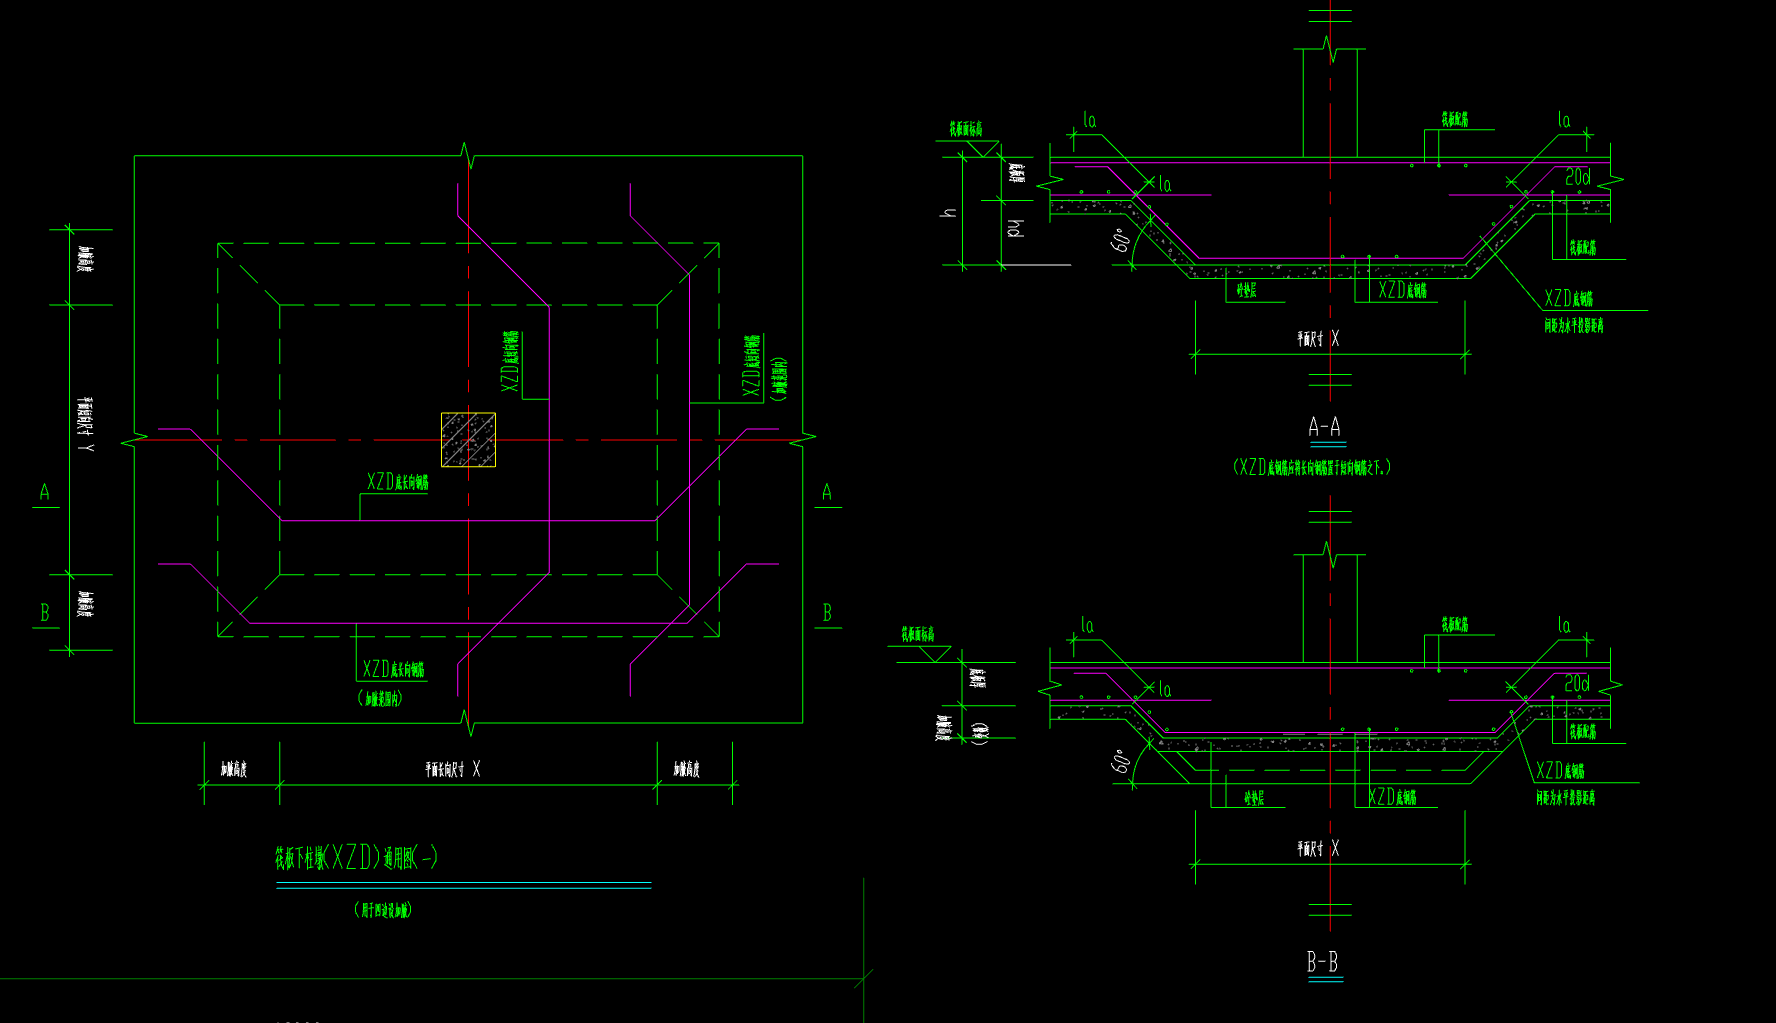
Task: Click the 'hd' dimension label in section A-A
Action: click(x=1015, y=229)
